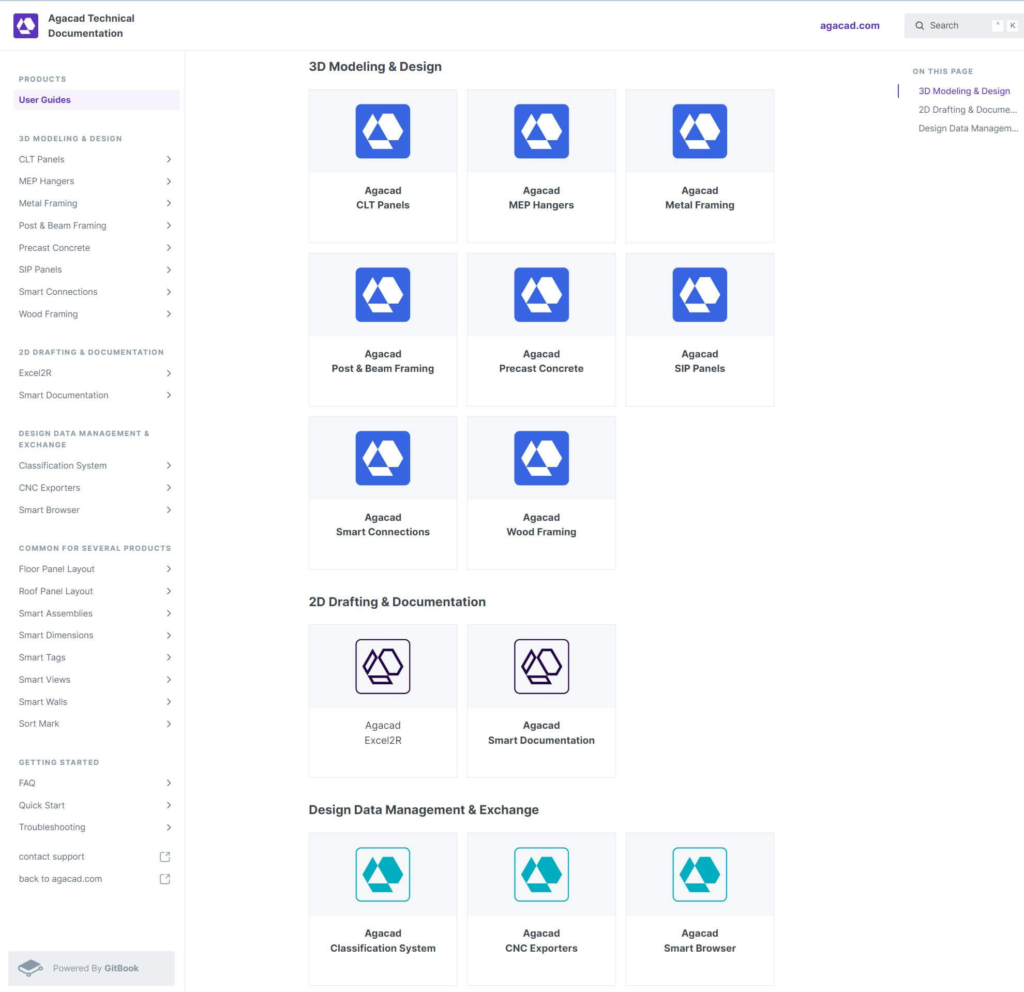
Task: Expand the Floor Panel Layout chevron
Action: point(168,569)
